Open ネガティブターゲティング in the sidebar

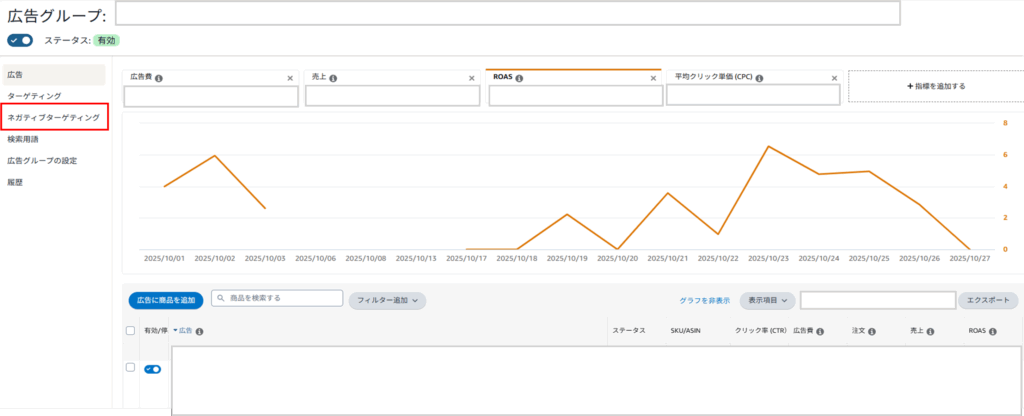pos(54,117)
